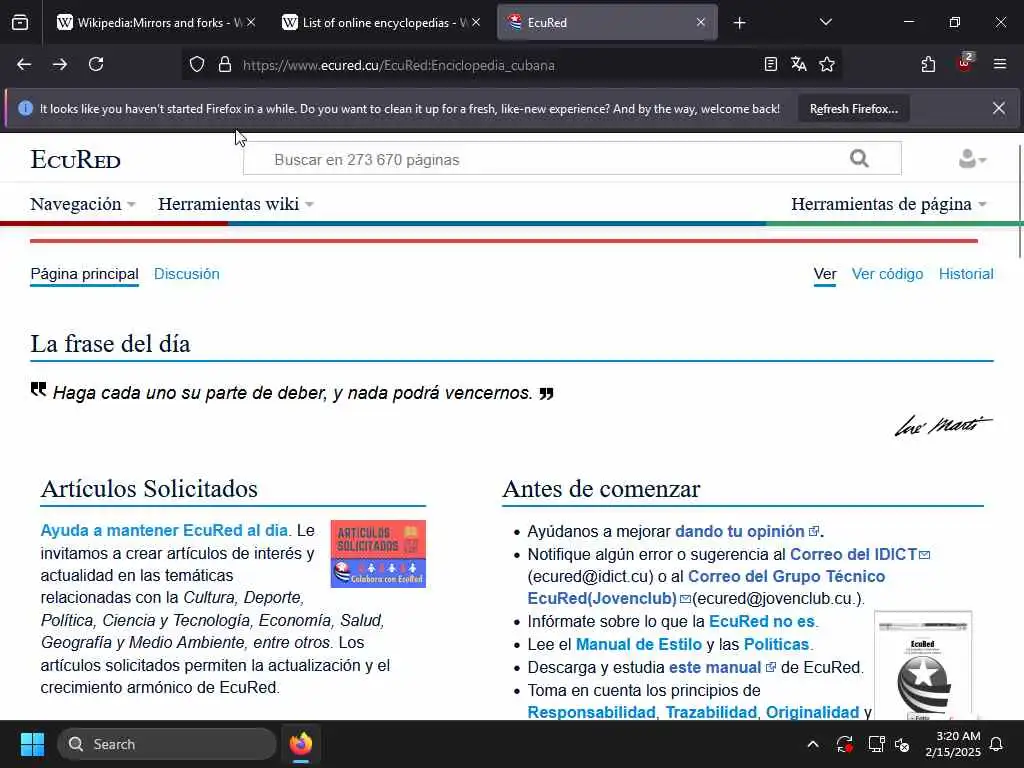Image resolution: width=1024 pixels, height=768 pixels.
Task: Open the muted volume tray icon
Action: click(902, 744)
